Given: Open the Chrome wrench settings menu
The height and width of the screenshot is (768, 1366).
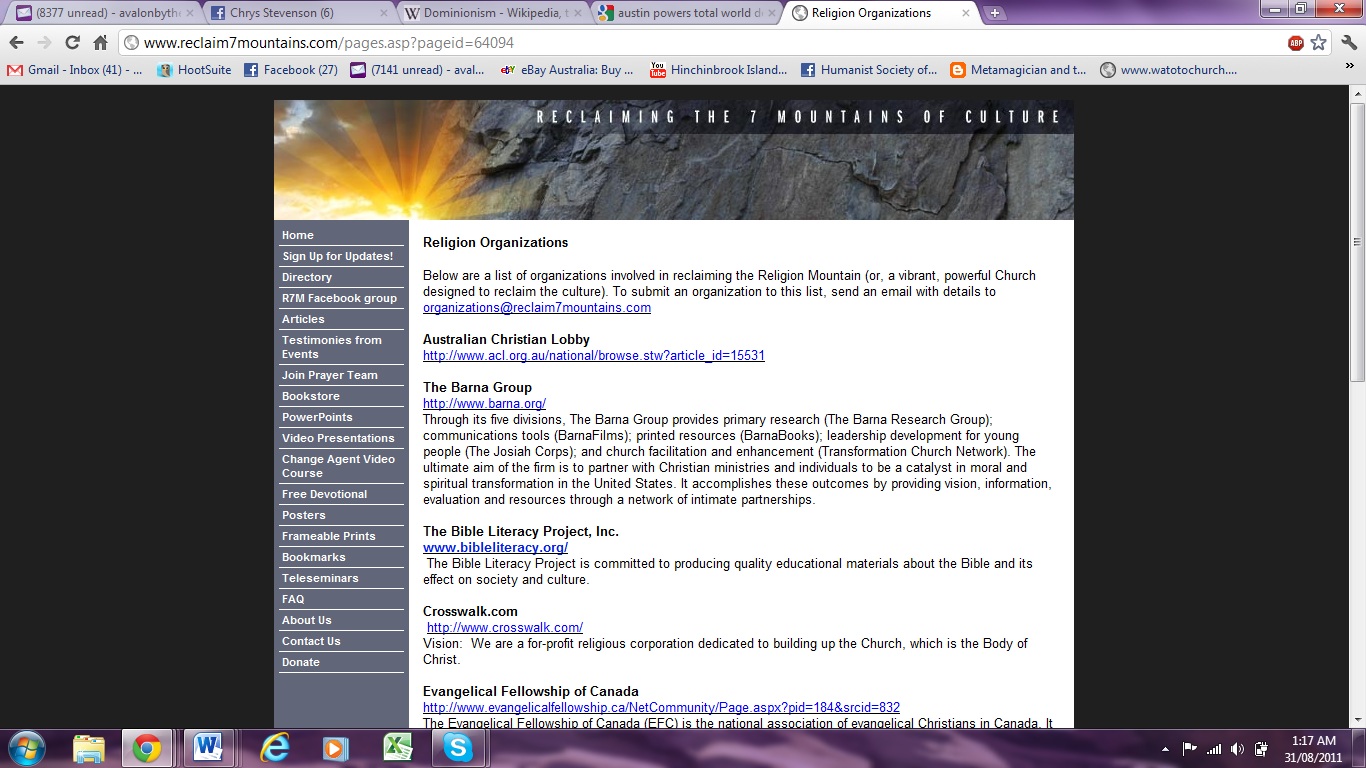Looking at the screenshot, I should [x=1348, y=43].
